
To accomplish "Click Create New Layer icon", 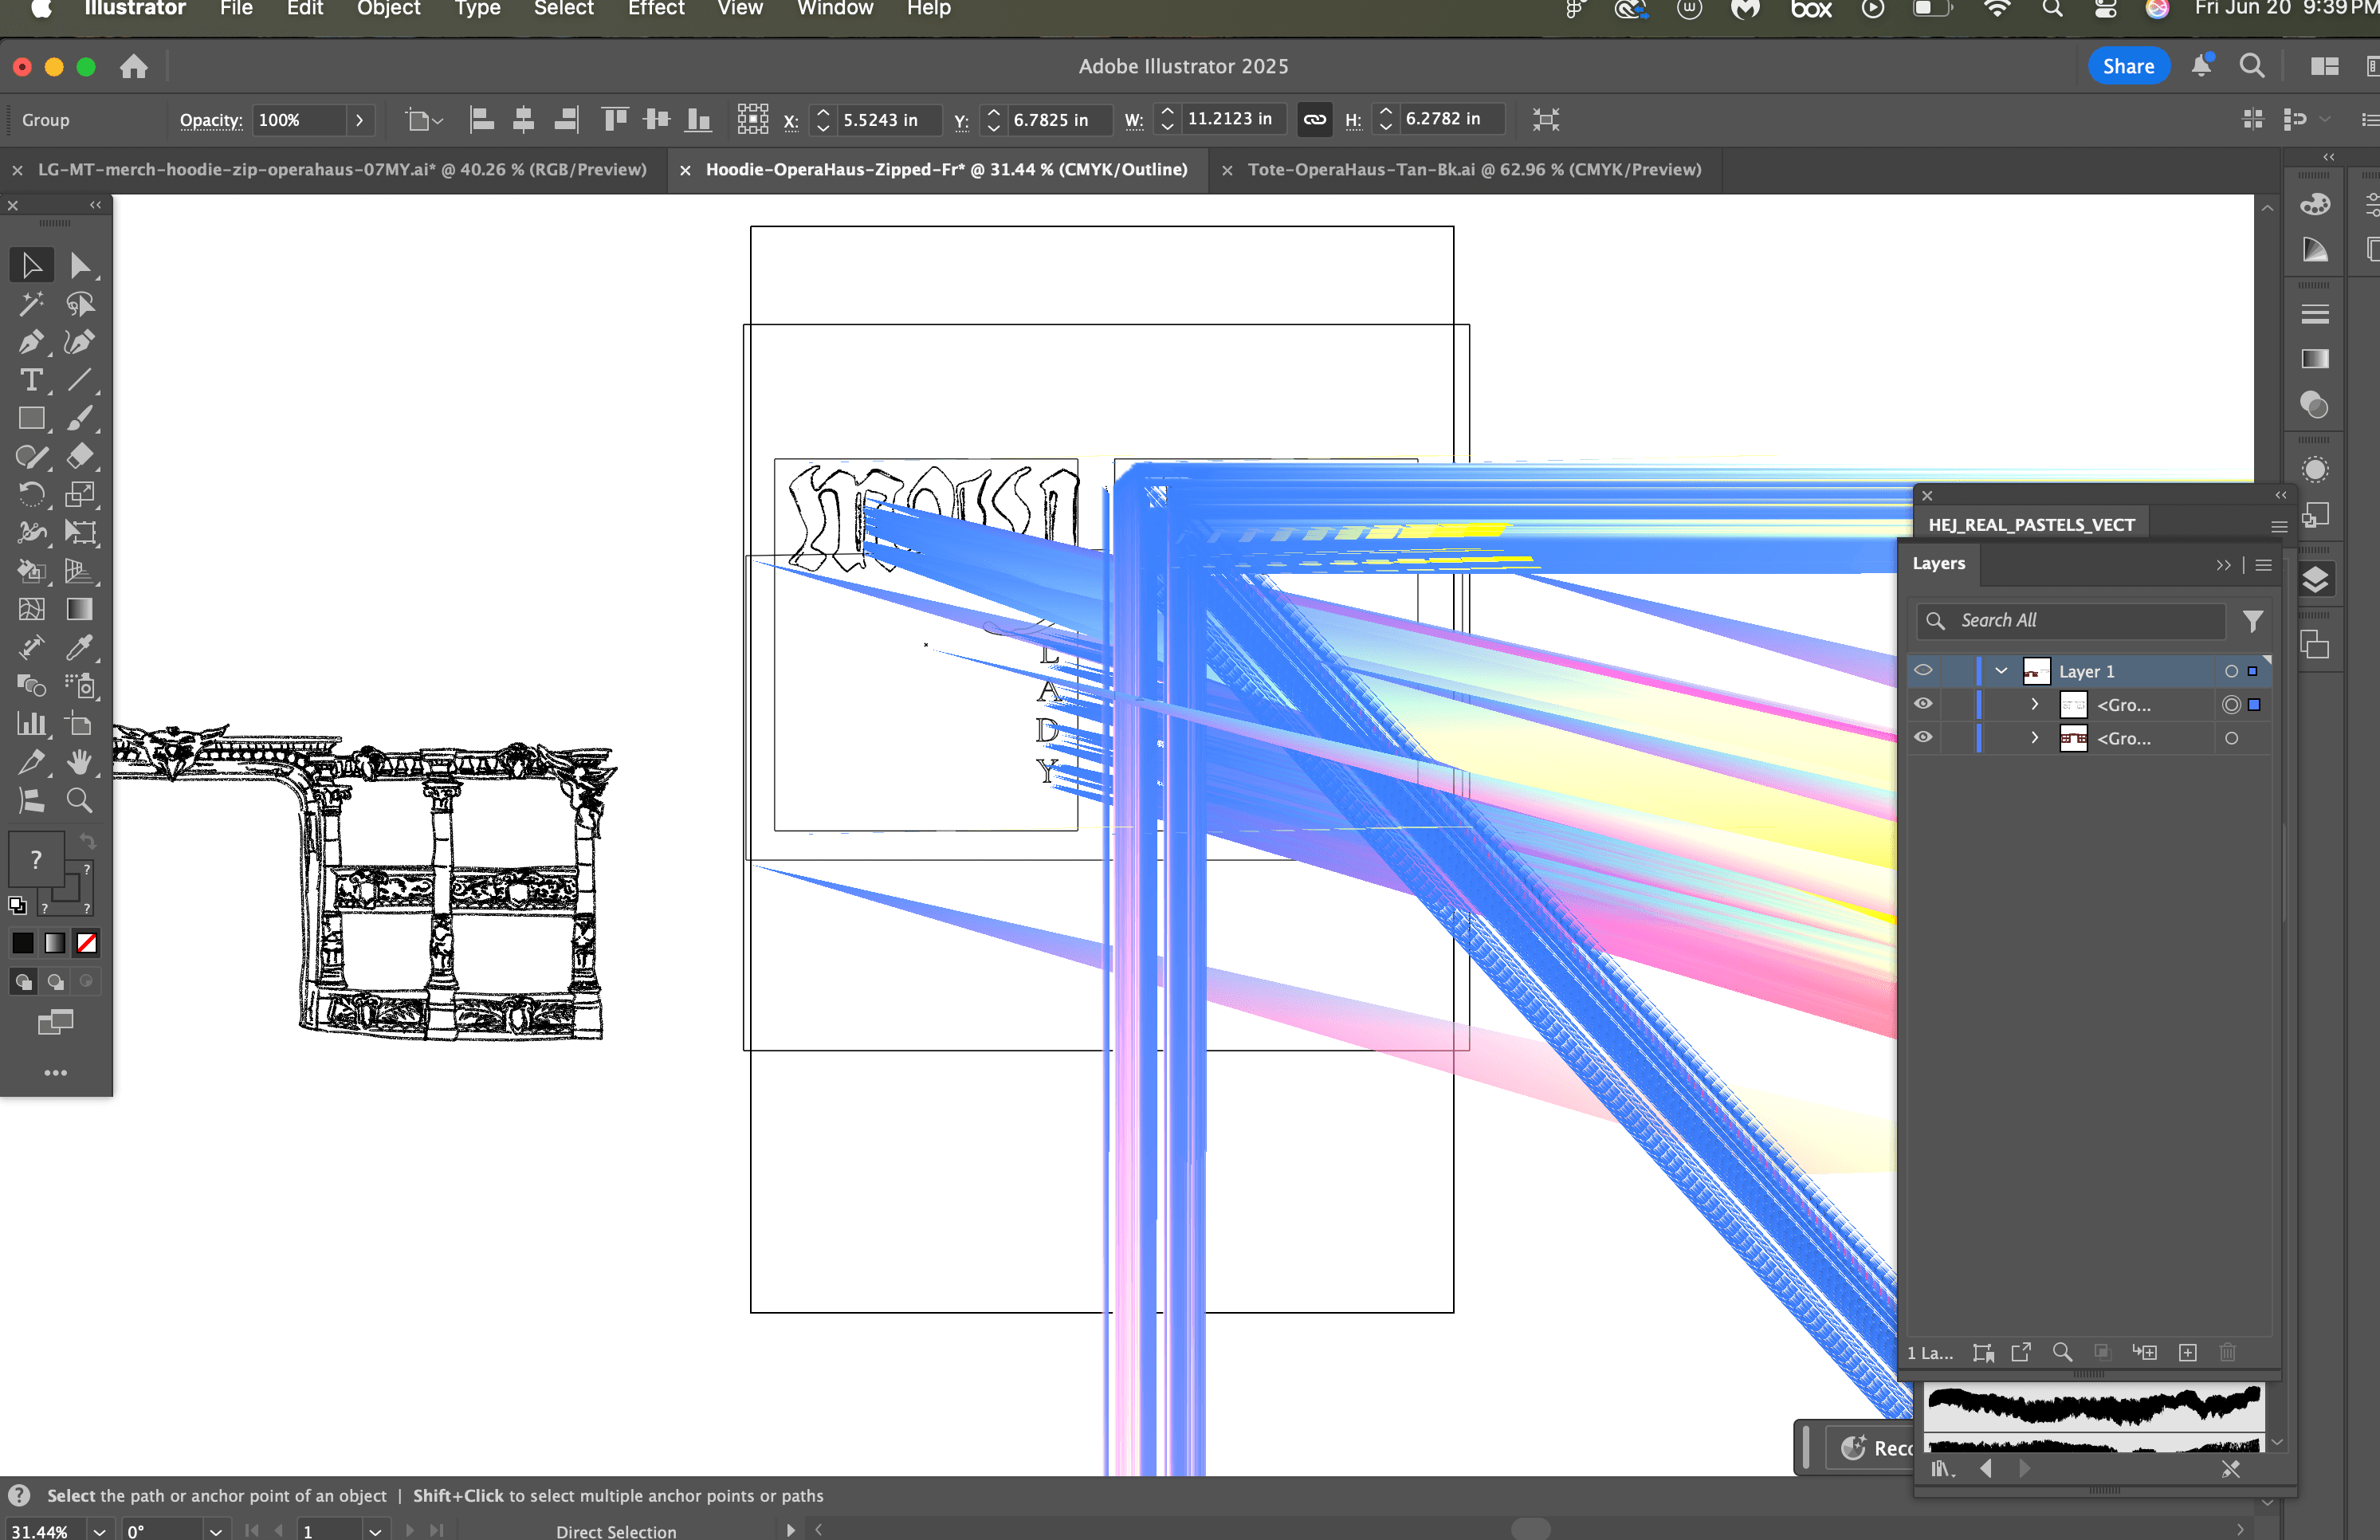I will pyautogui.click(x=2188, y=1352).
